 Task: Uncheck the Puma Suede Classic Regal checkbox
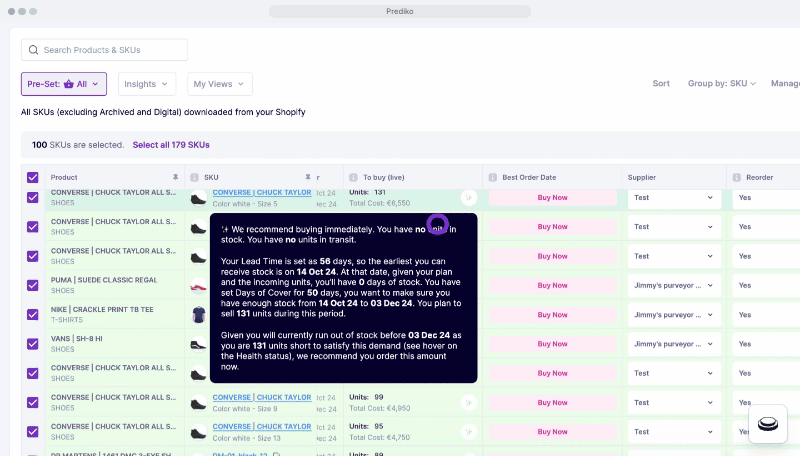(x=33, y=285)
